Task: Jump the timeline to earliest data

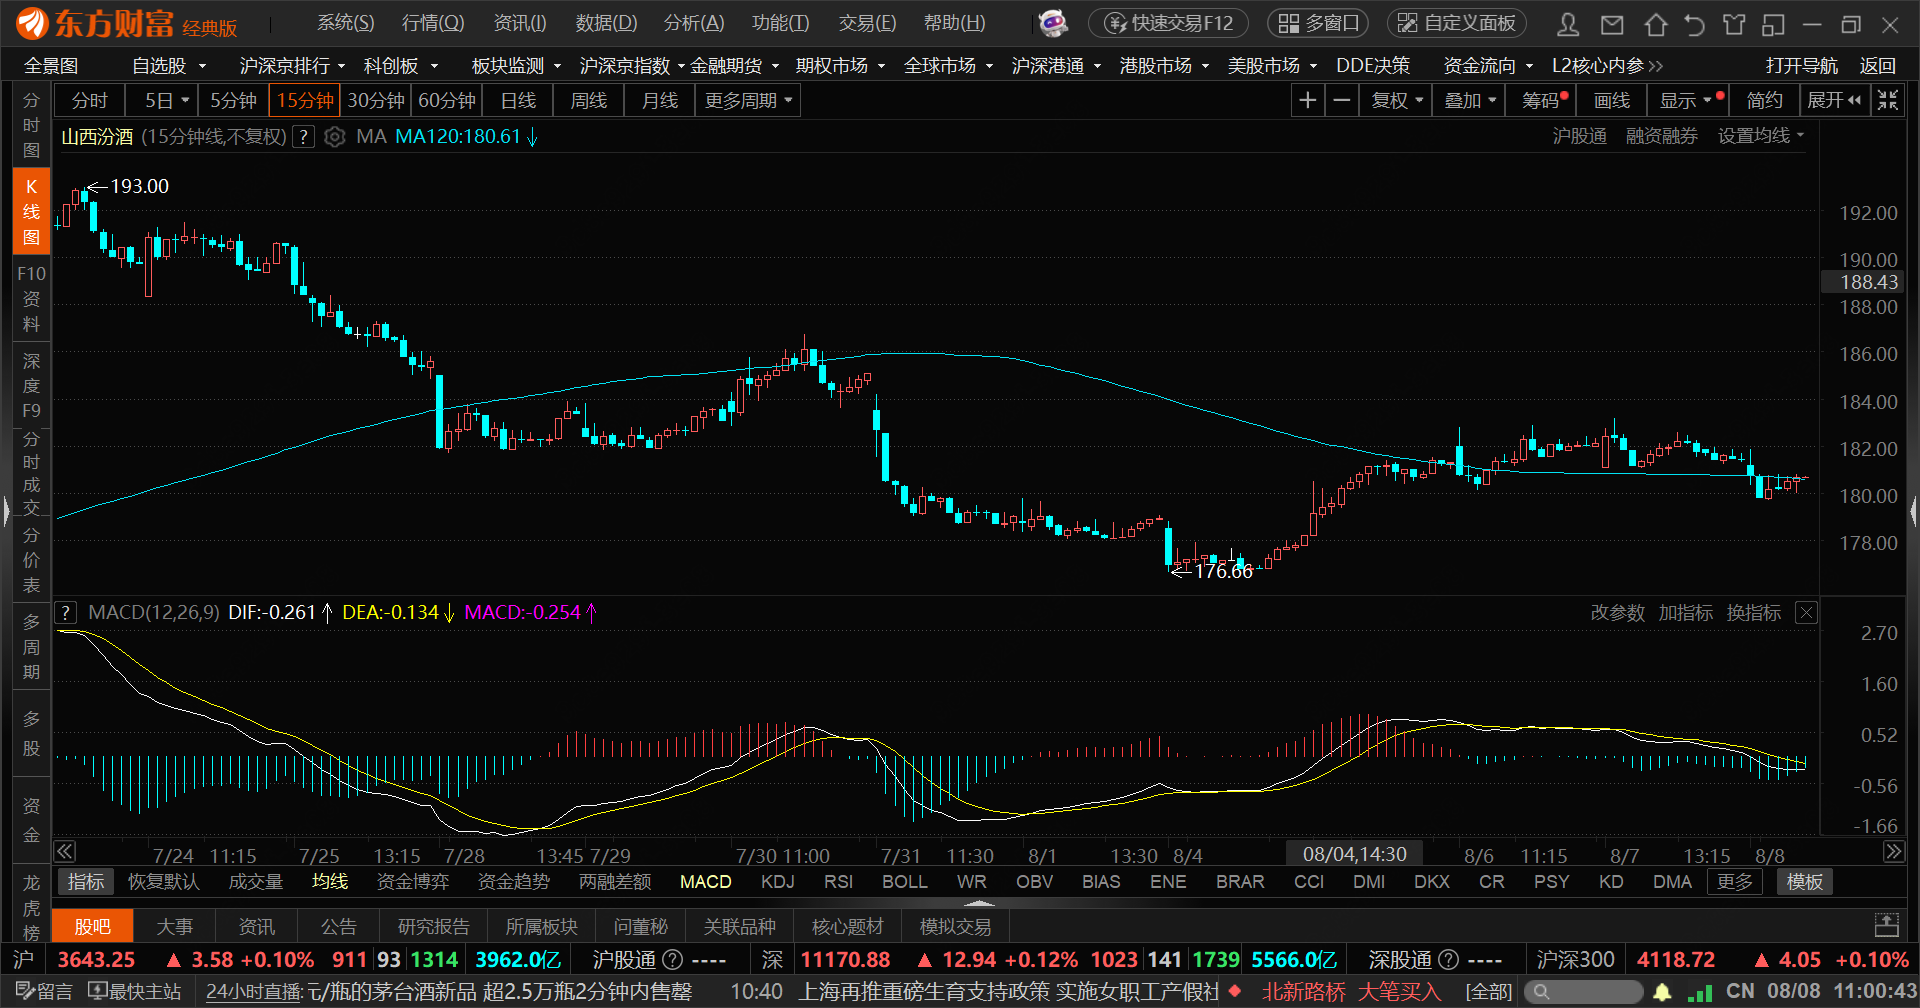Action: coord(65,852)
